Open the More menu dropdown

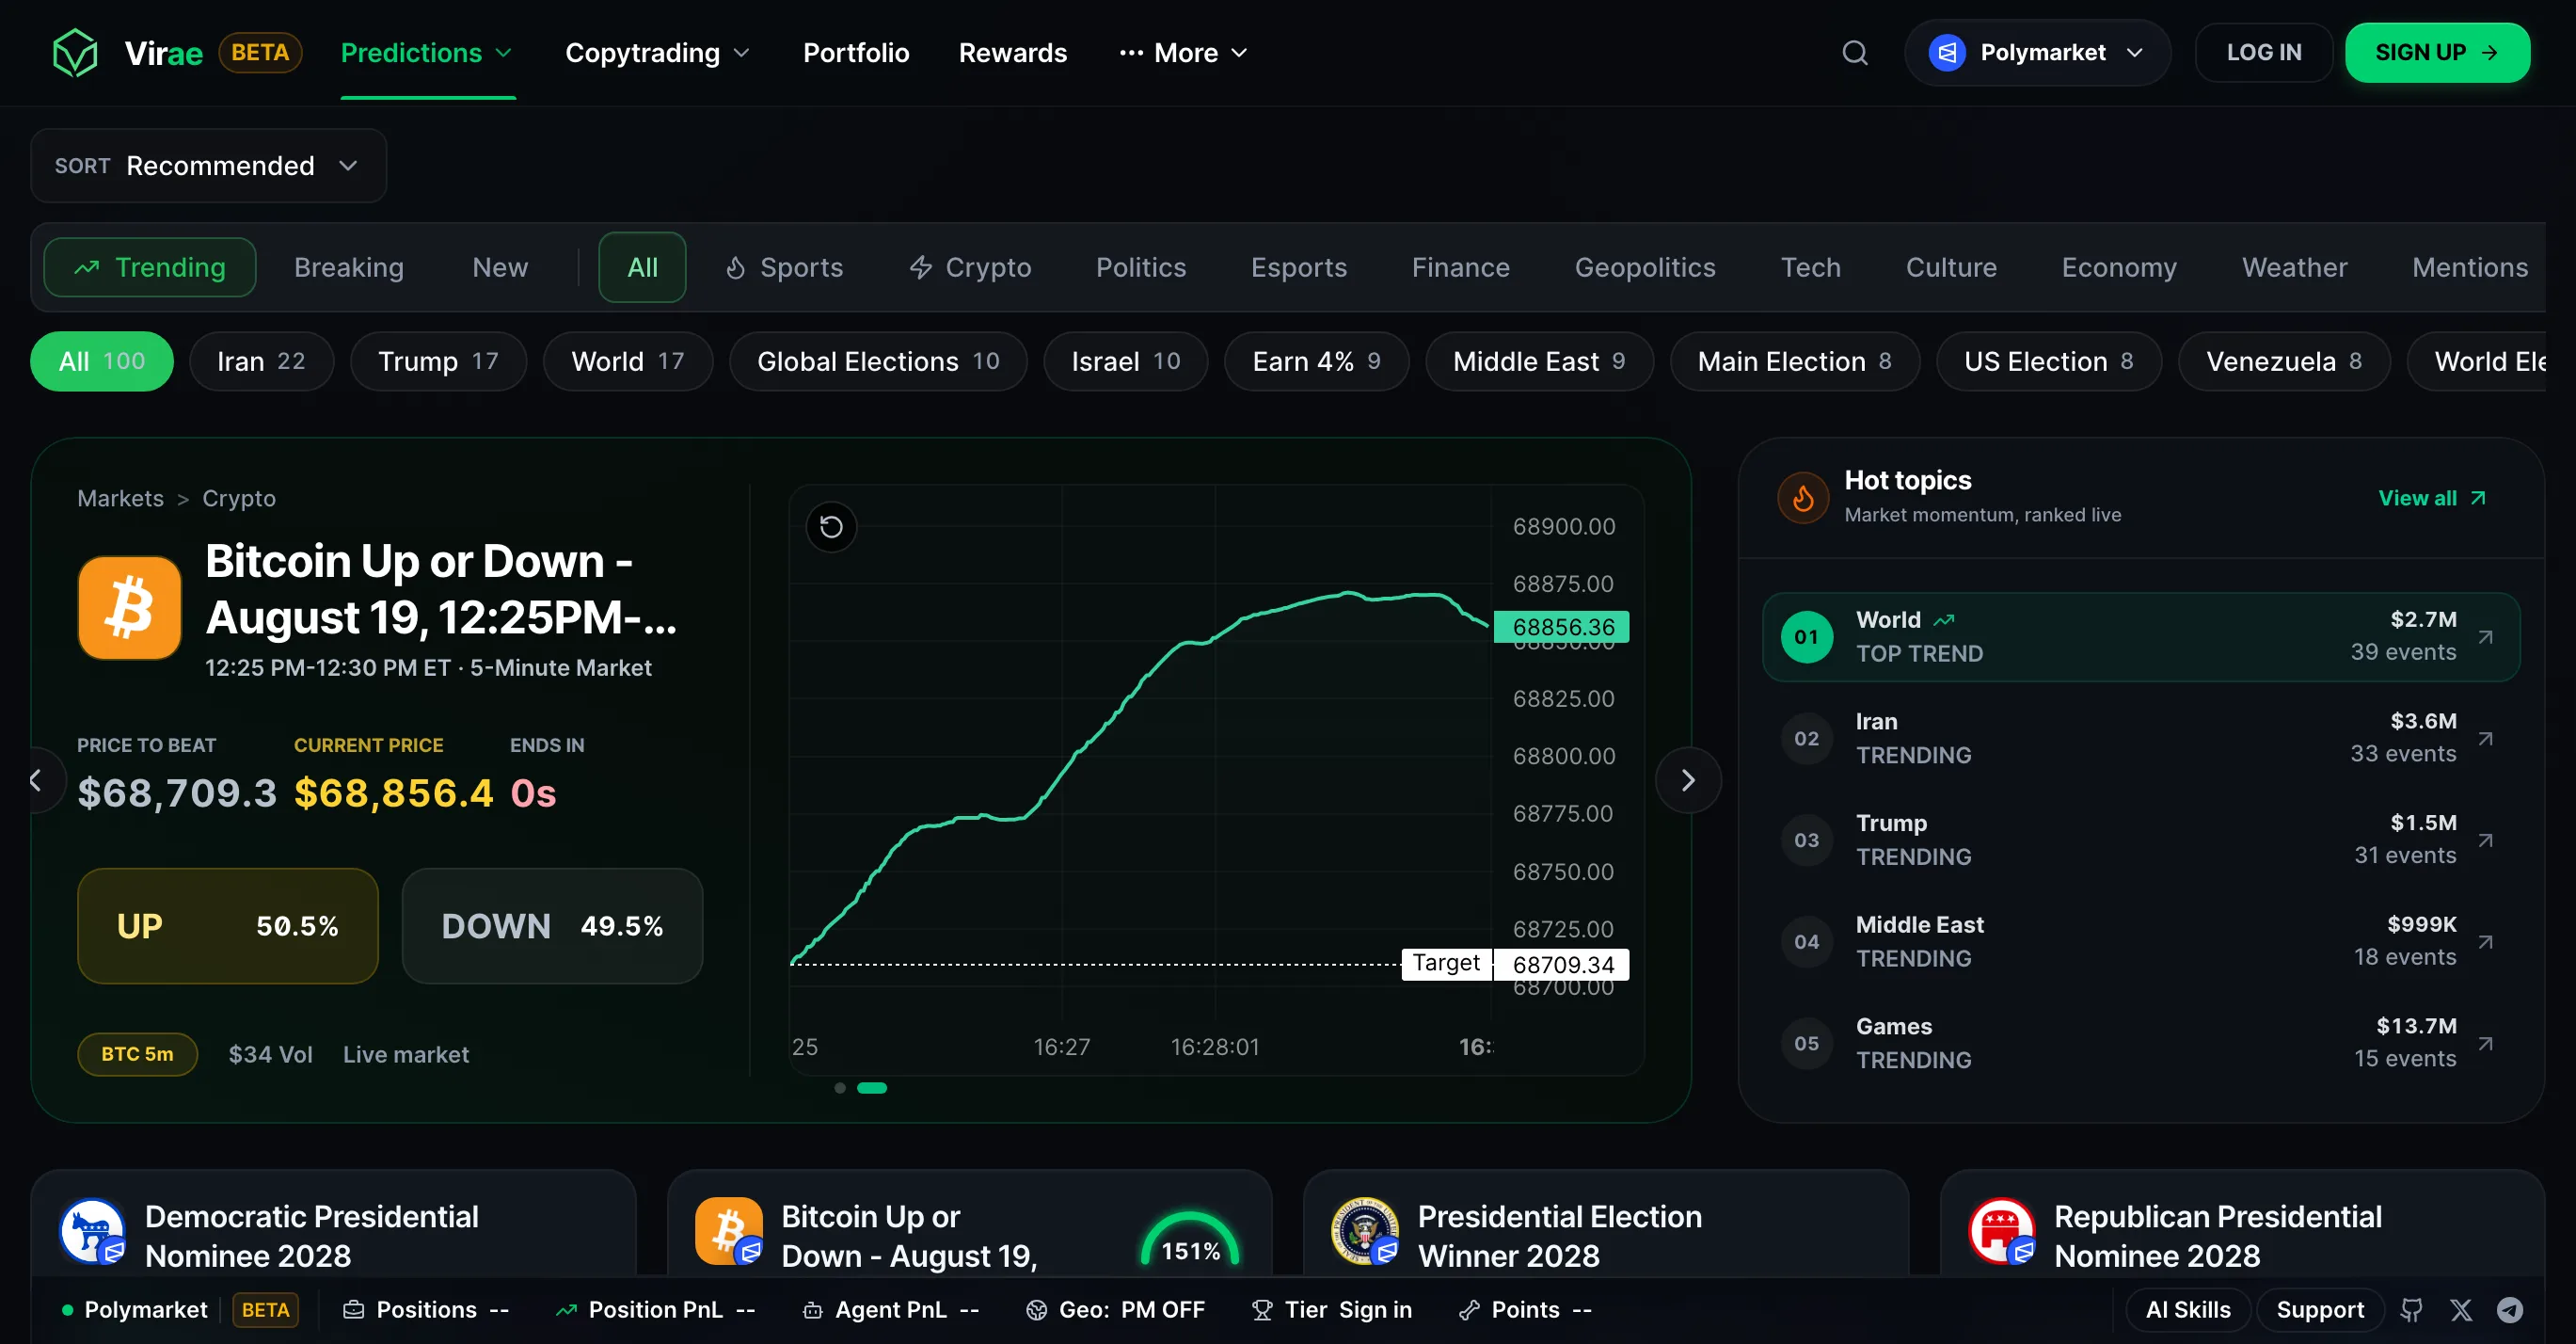point(1184,52)
